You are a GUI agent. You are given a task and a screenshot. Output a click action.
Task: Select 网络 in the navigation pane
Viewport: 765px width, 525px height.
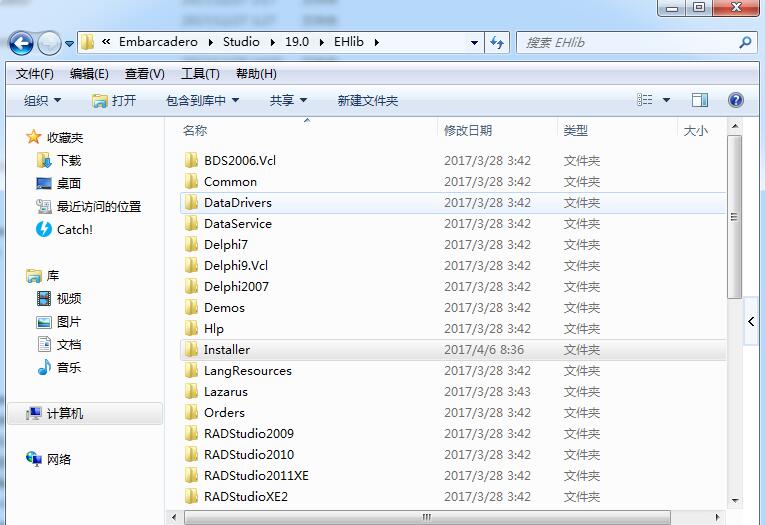(48, 459)
